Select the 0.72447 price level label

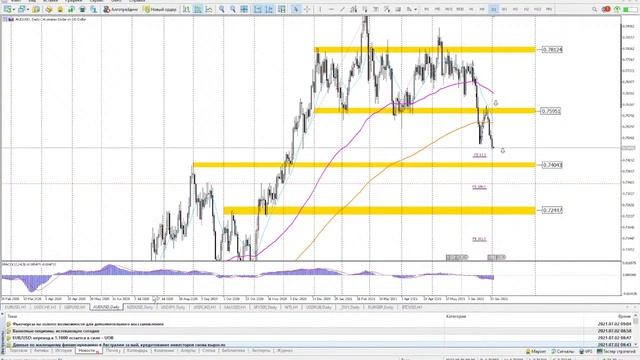551,210
